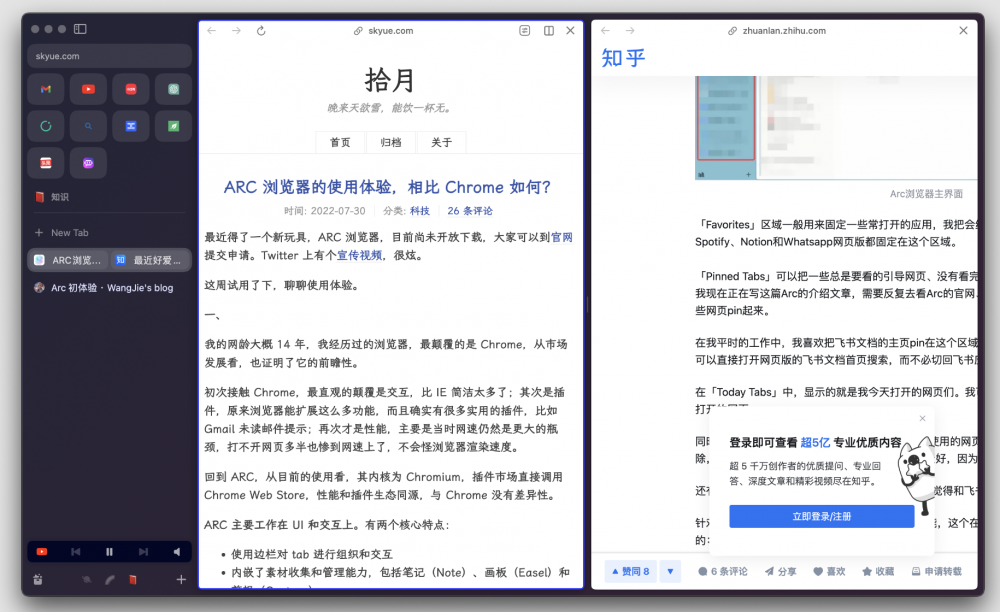This screenshot has height=612, width=1000.
Task: Click the plus icon at sidebar bottom
Action: tap(181, 579)
